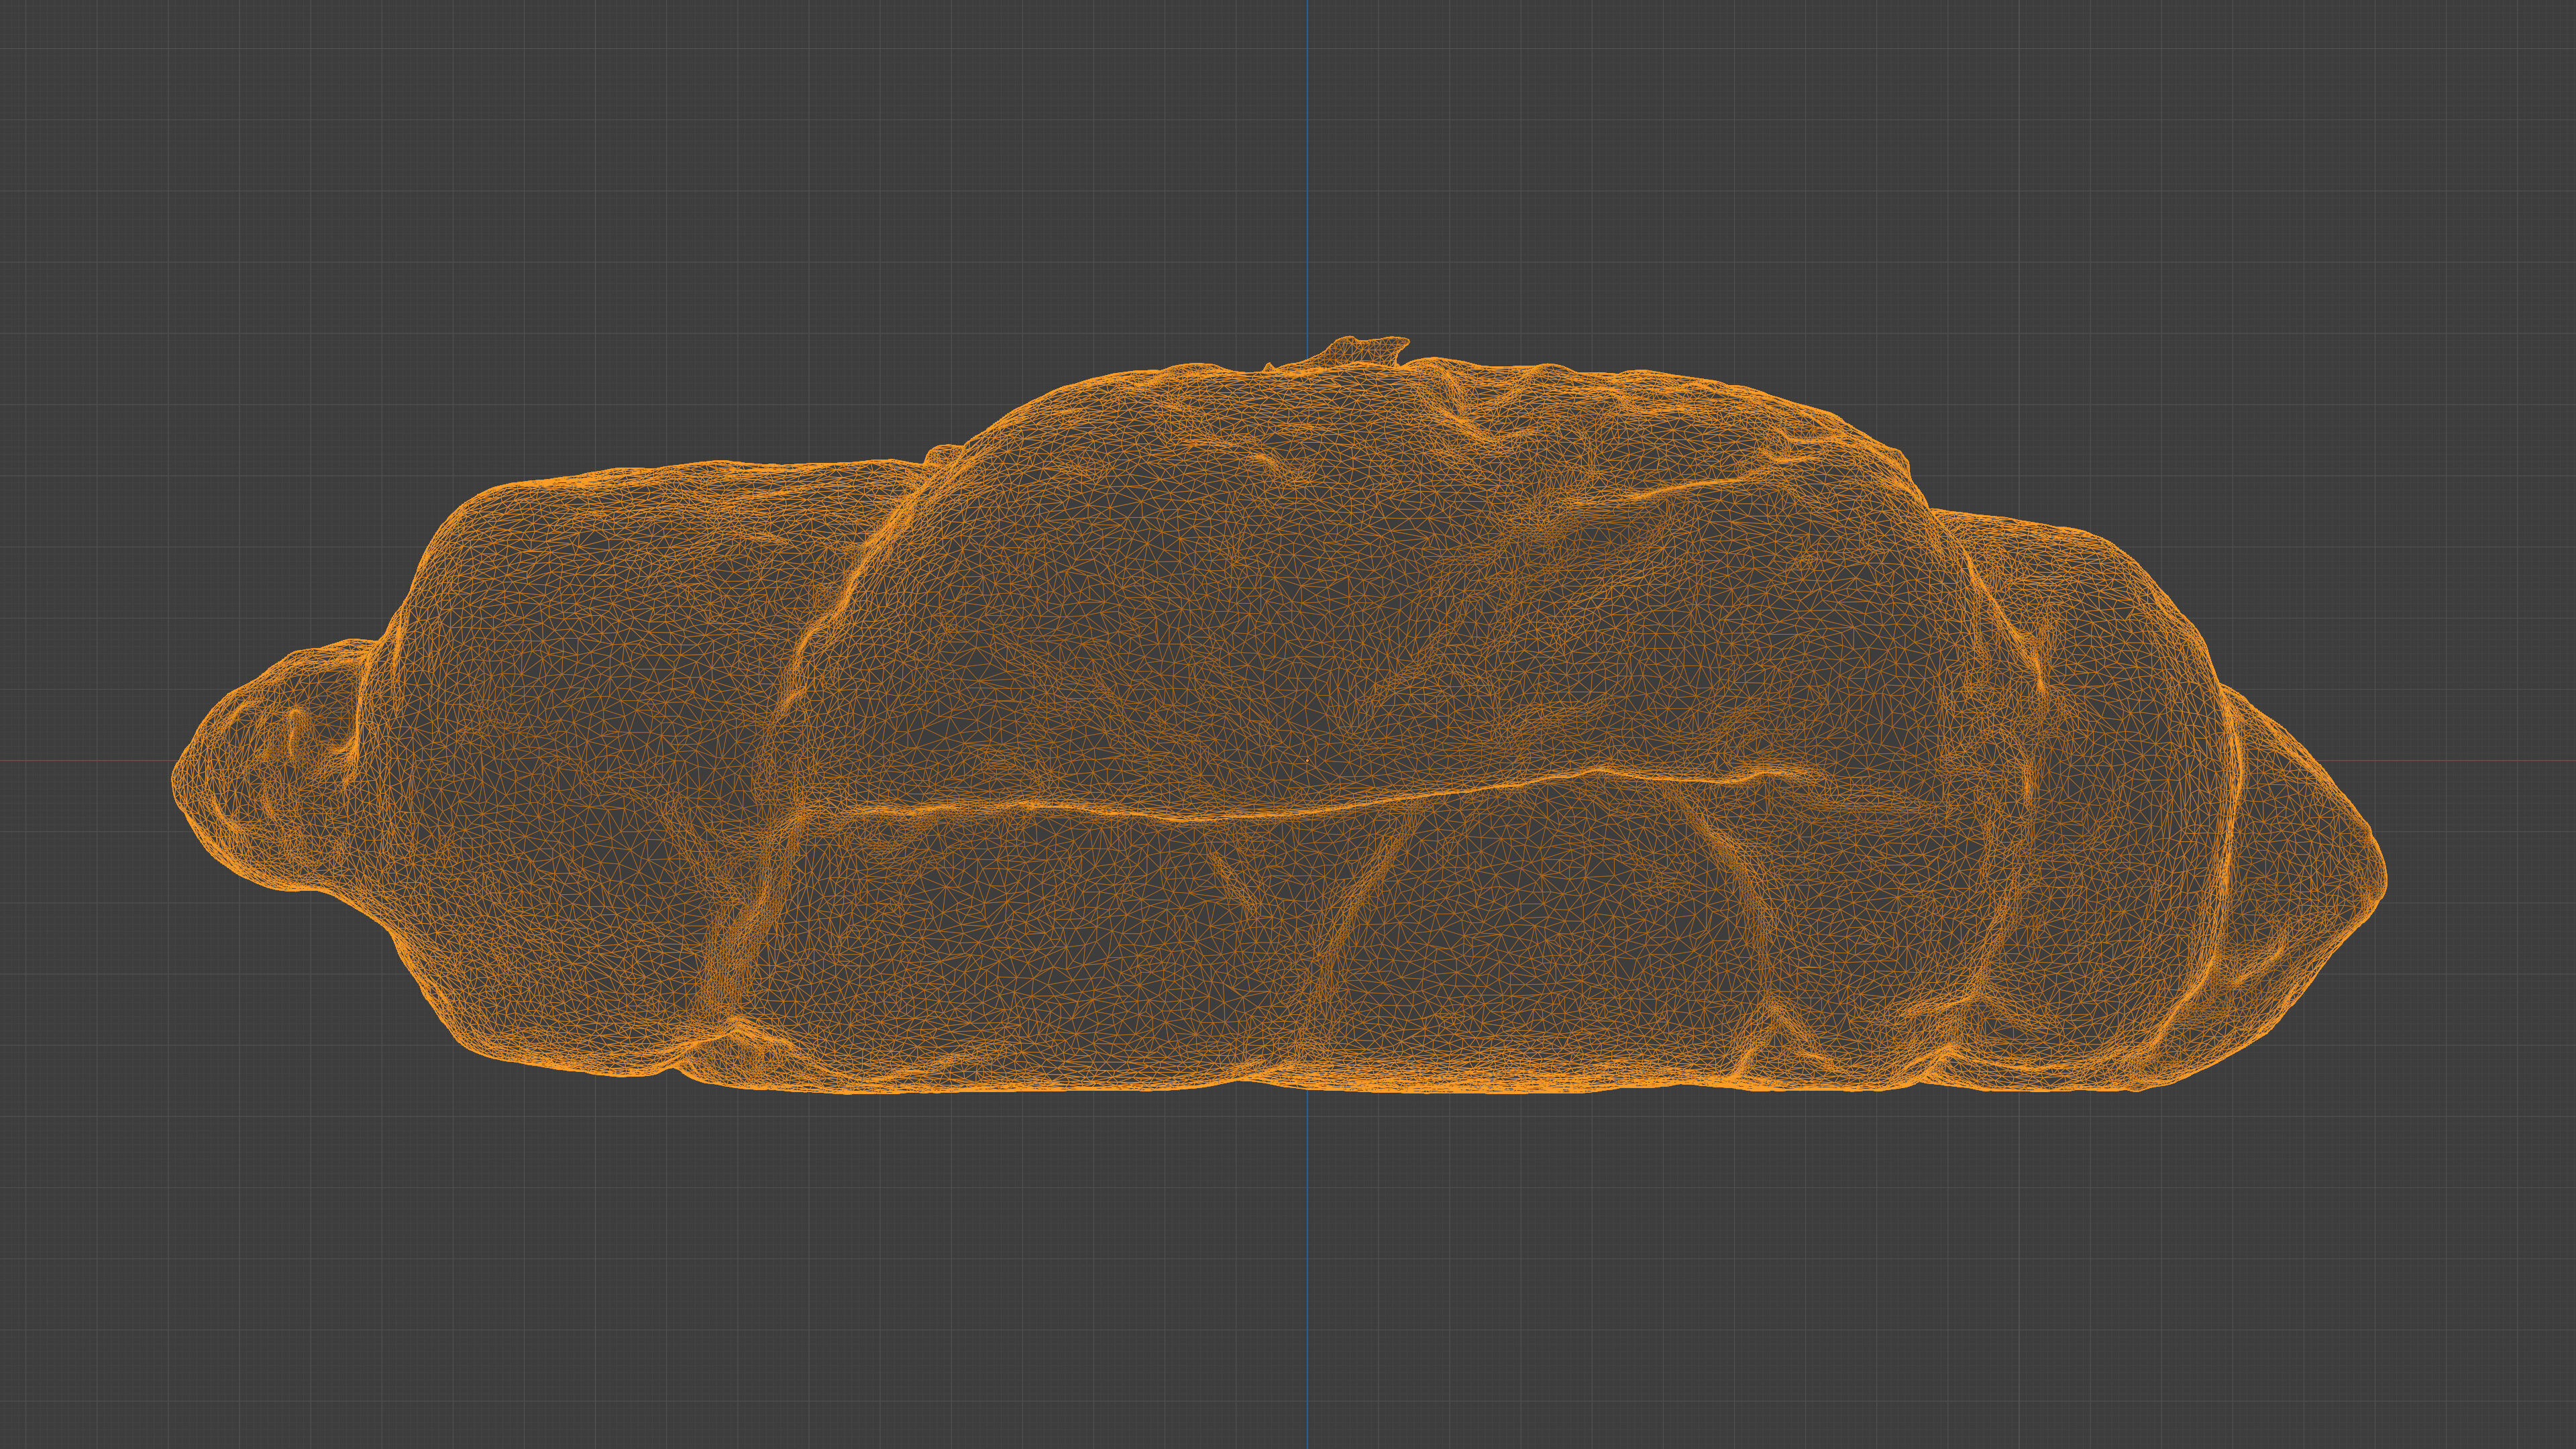The image size is (2576, 1449).
Task: Click the small origin dot at the mesh center
Action: (1308, 761)
